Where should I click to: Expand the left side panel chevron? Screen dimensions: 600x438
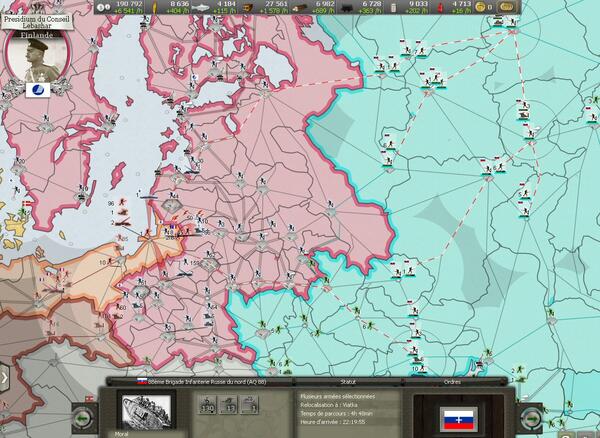4,378
